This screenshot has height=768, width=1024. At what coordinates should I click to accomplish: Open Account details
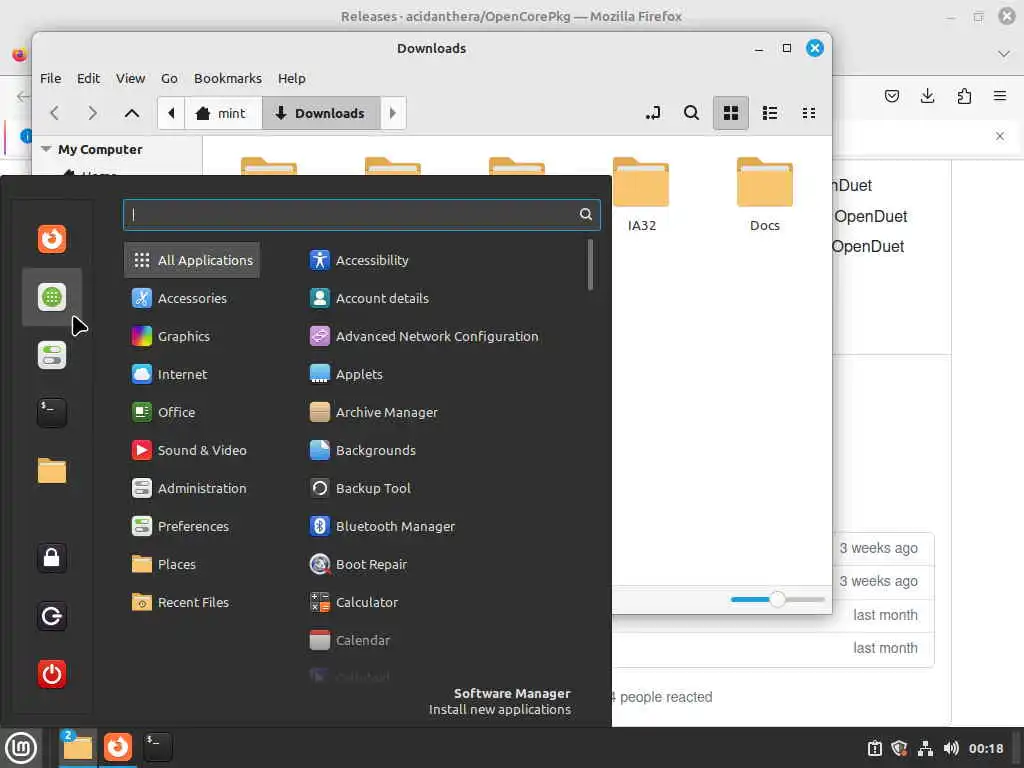click(369, 298)
